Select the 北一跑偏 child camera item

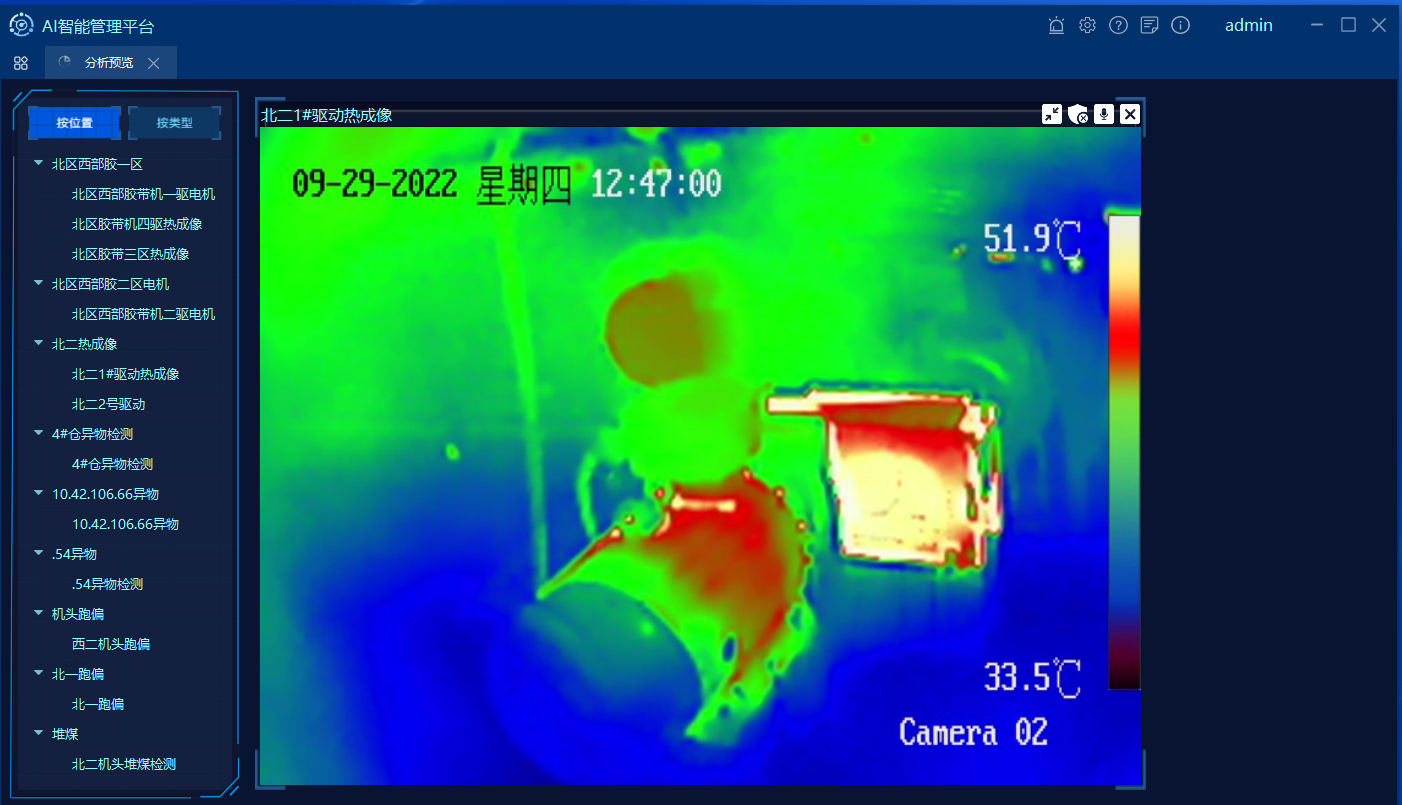coord(97,704)
